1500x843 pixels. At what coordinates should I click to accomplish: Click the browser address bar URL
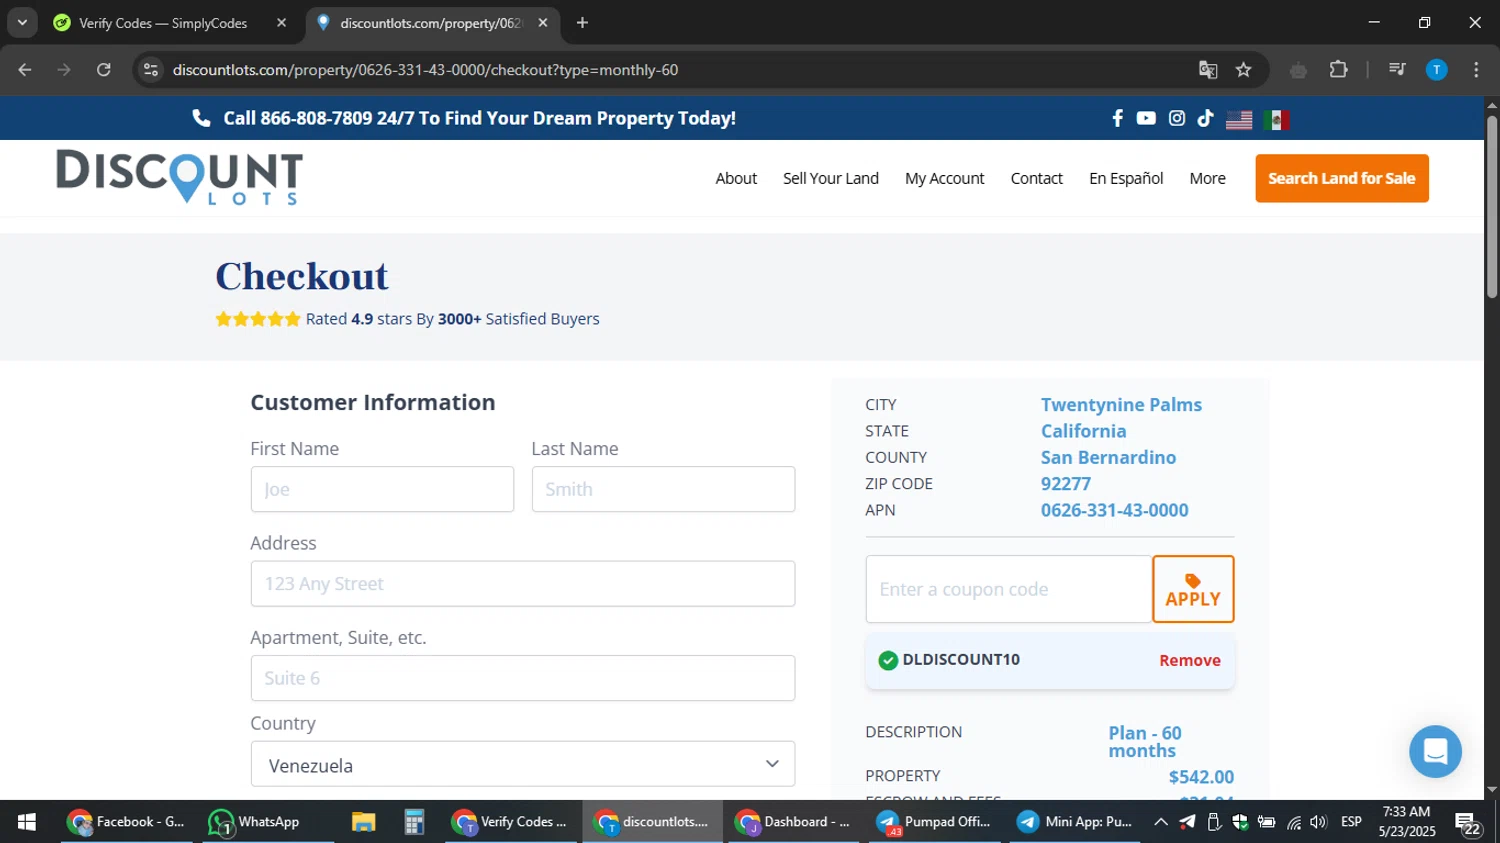click(425, 70)
